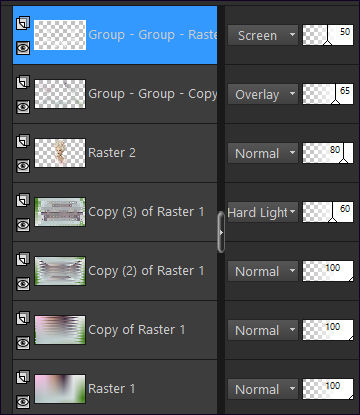Screen dimensions: 360x415
Task: Click layer type icon of top Screen layer
Action: [23, 23]
